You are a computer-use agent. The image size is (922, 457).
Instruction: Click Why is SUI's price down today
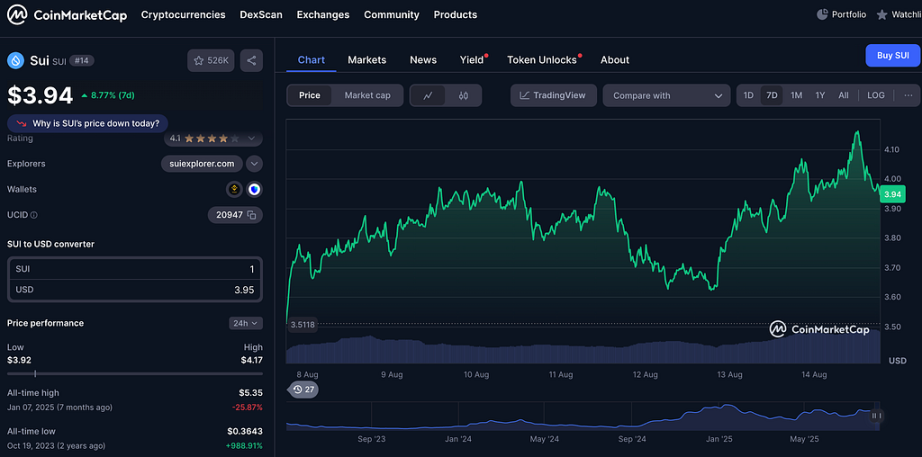[88, 124]
